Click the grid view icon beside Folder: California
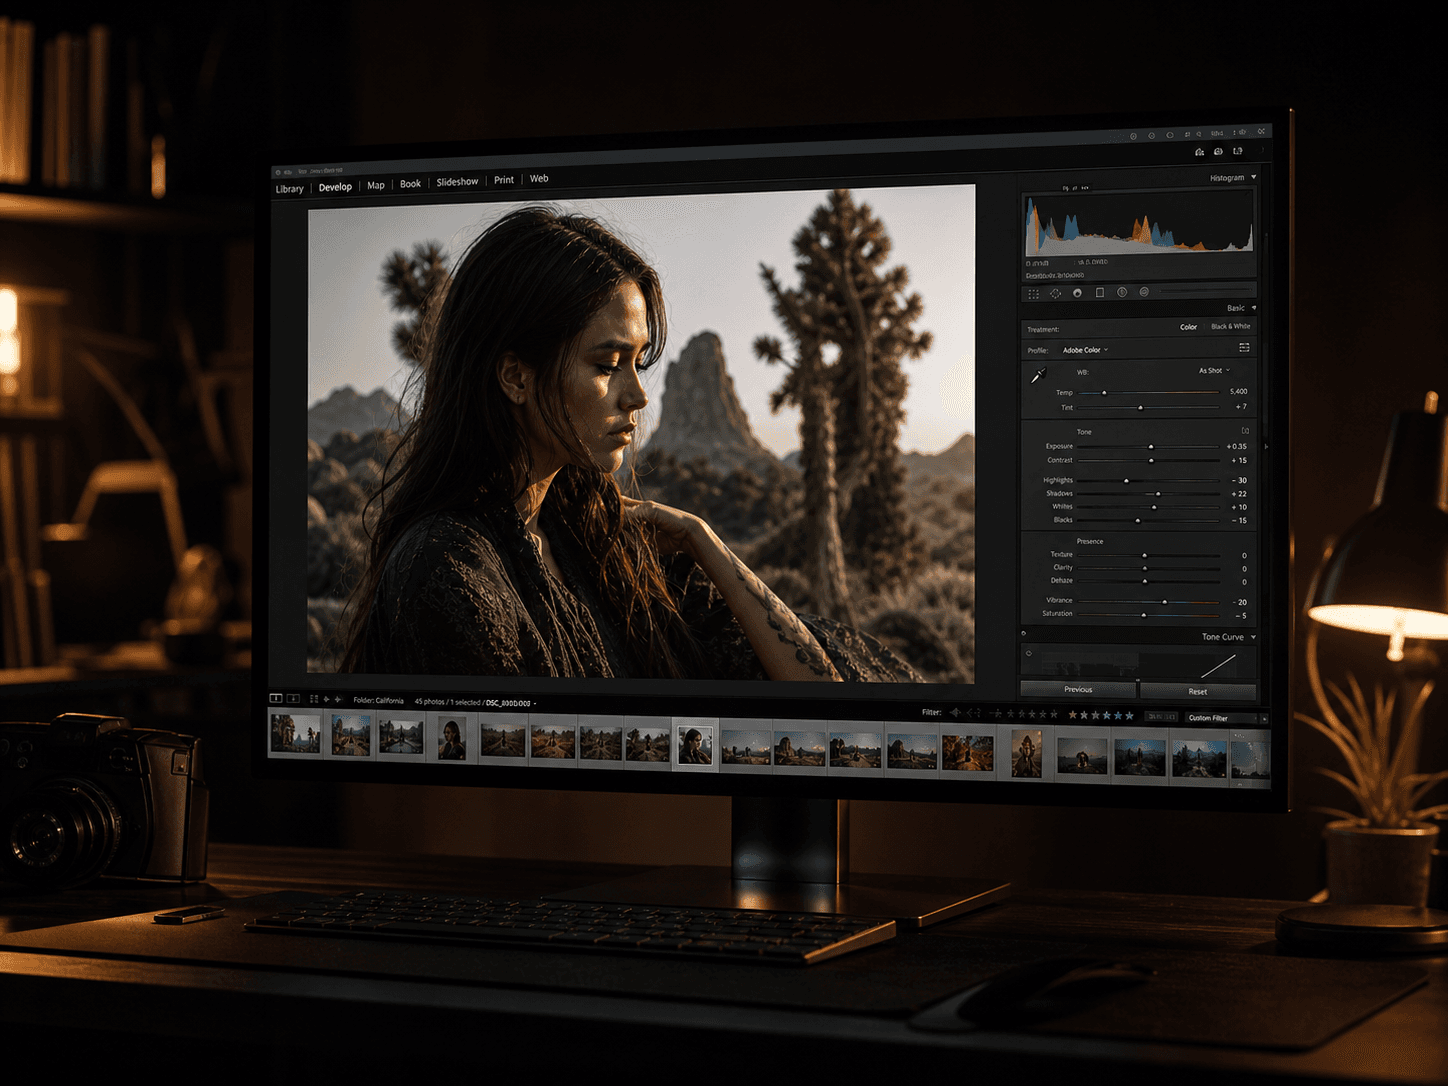This screenshot has width=1448, height=1086. point(314,699)
